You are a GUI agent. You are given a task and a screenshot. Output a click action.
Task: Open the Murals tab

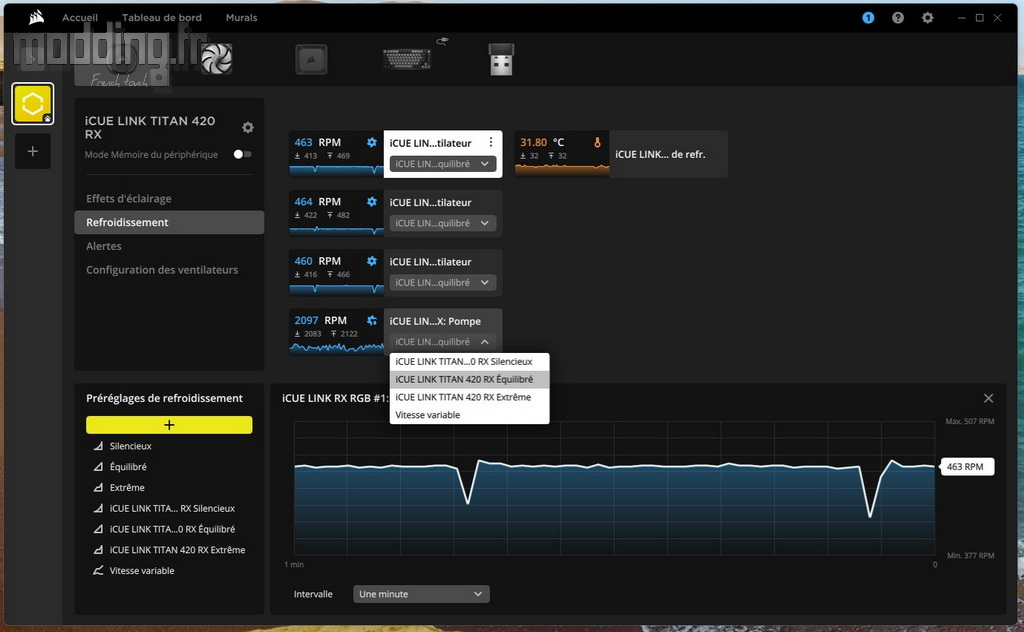241,18
